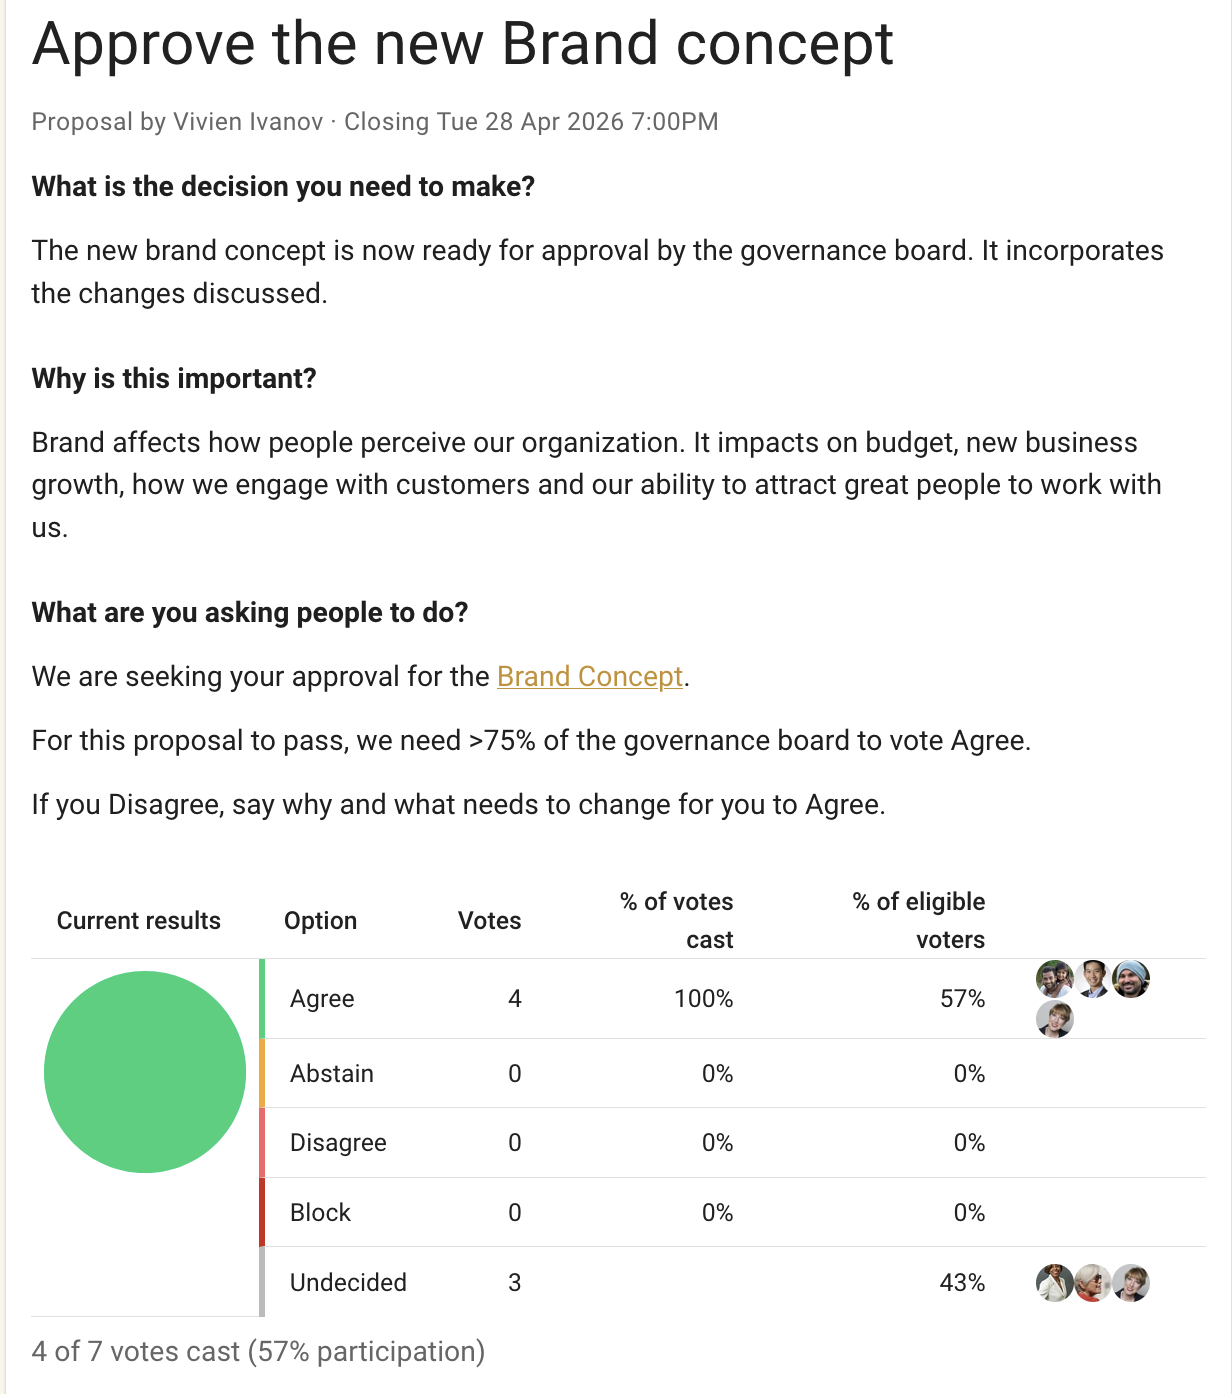Select the Abstain option row
The height and width of the screenshot is (1394, 1232).
732,1074
